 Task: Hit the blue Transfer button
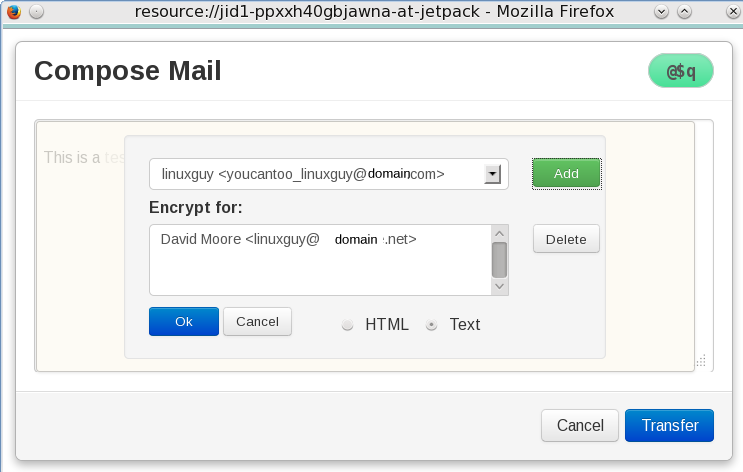(x=669, y=425)
